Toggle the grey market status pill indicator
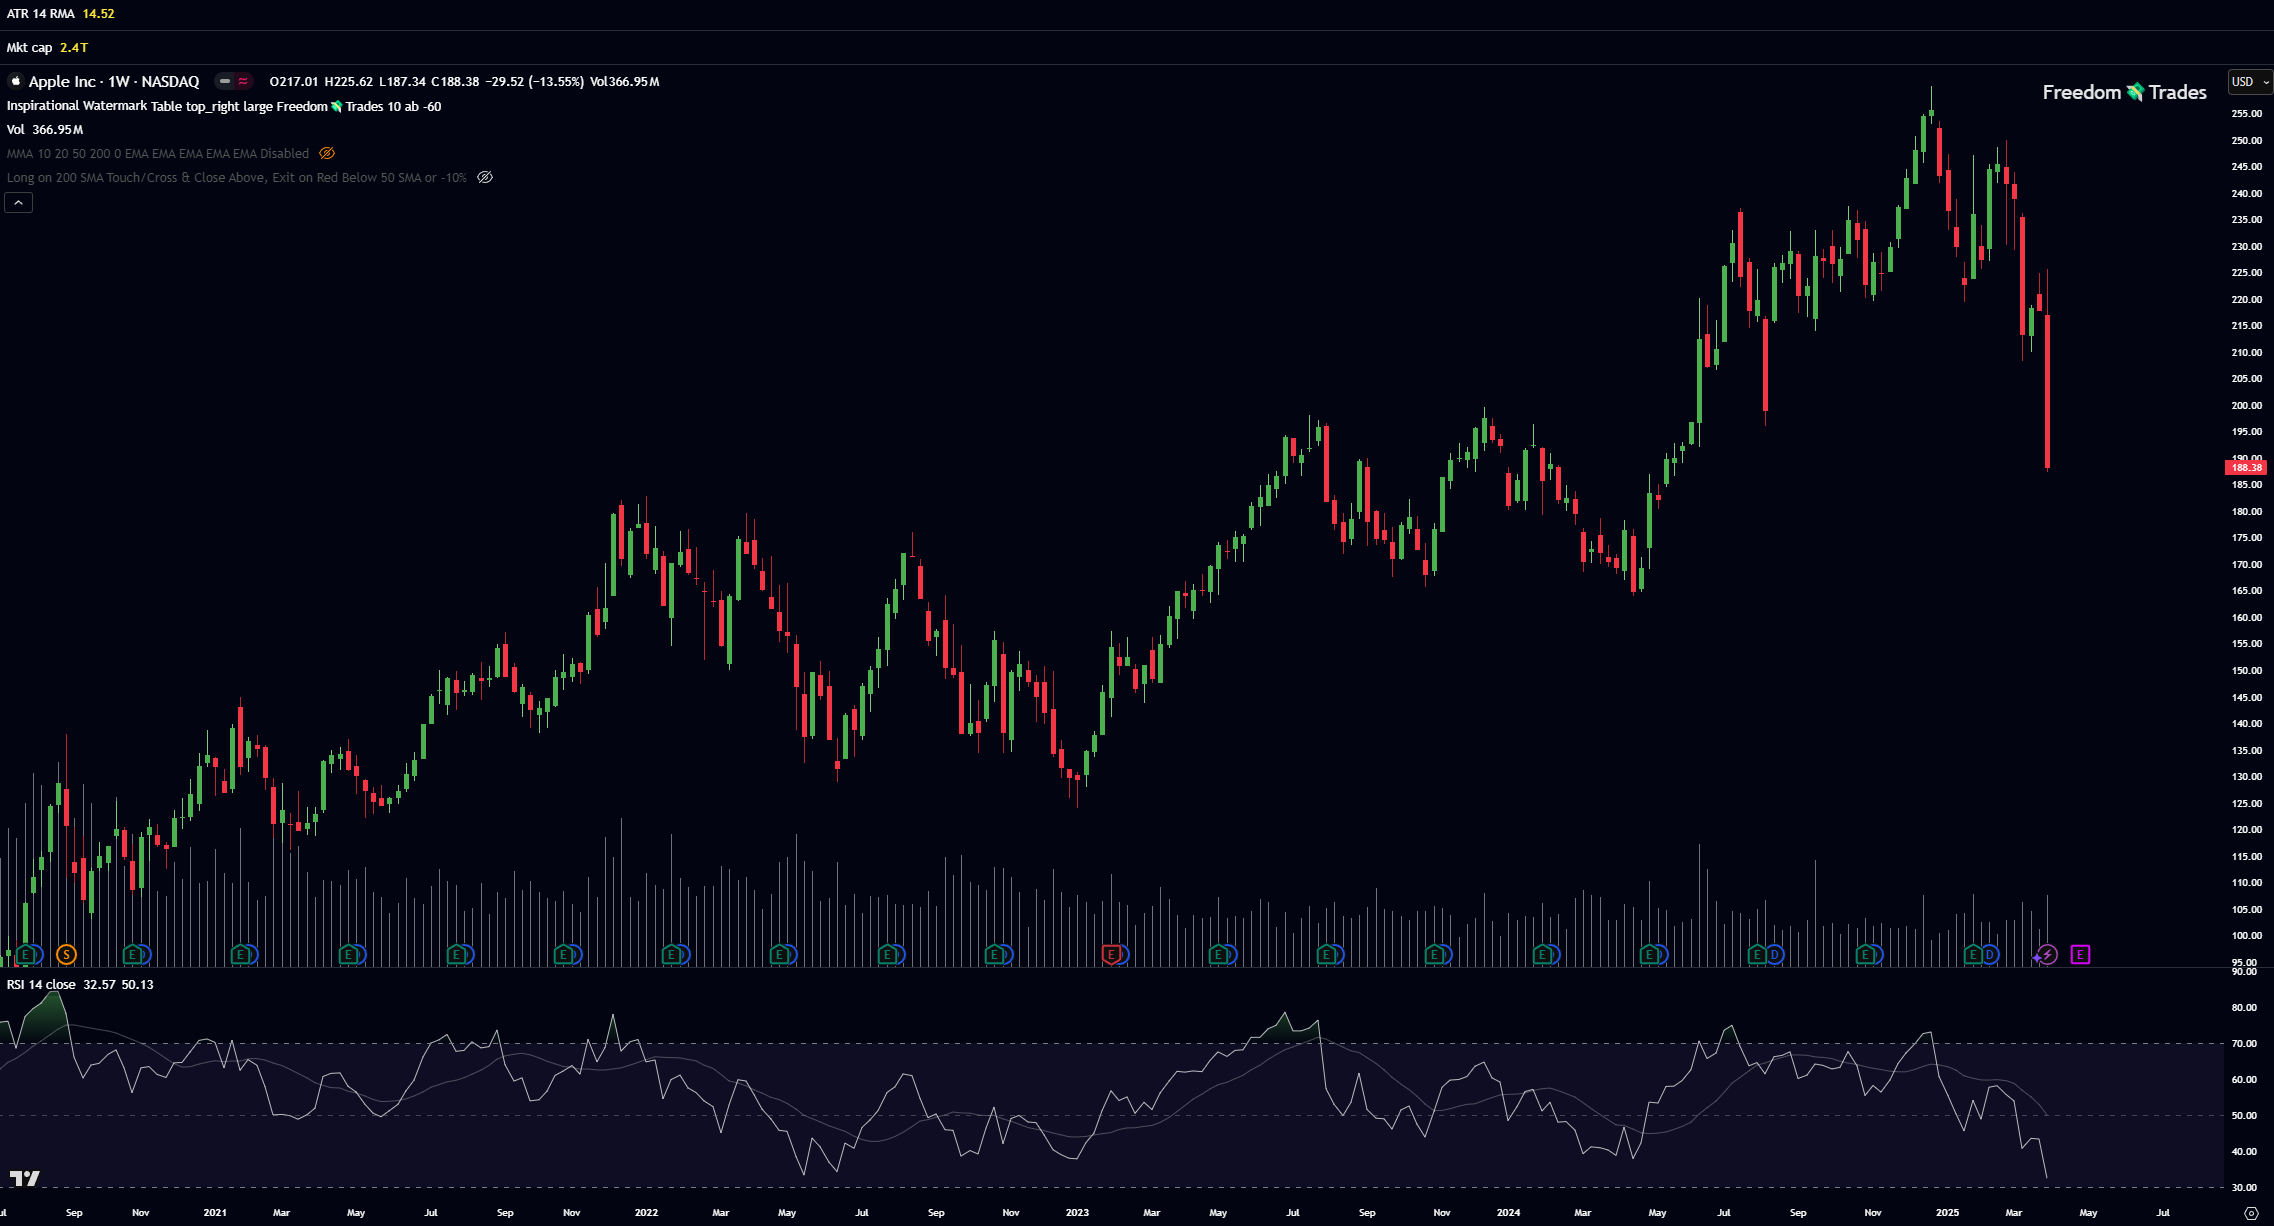 (x=225, y=81)
